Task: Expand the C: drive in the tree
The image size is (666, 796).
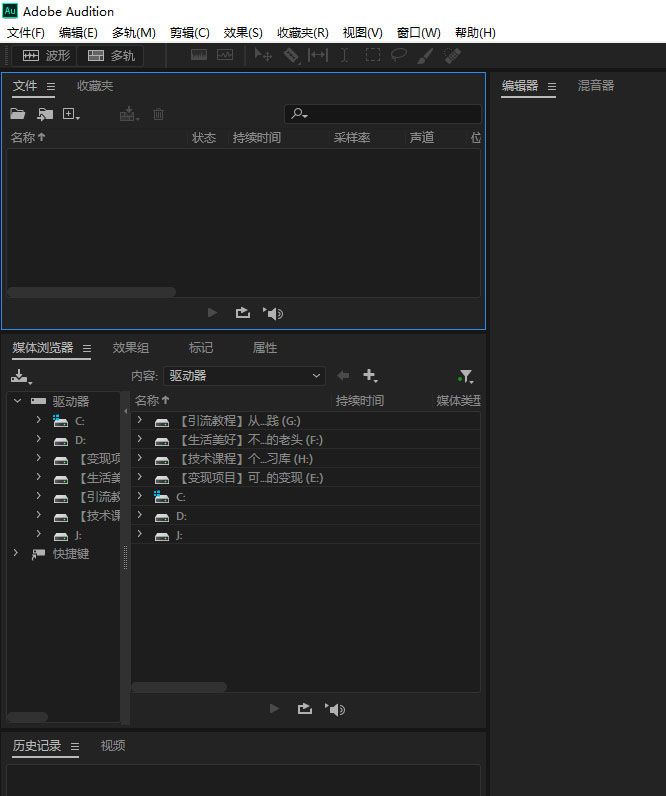Action: [x=38, y=420]
